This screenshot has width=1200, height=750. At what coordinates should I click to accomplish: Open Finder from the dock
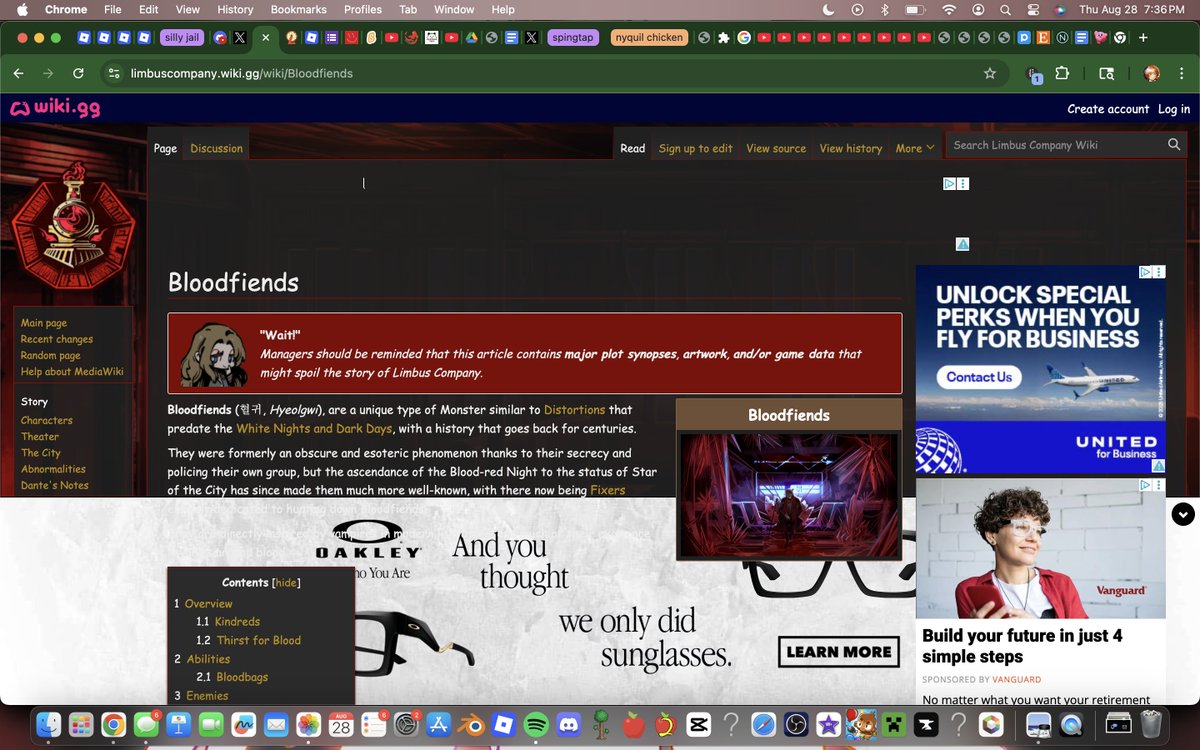click(x=50, y=723)
